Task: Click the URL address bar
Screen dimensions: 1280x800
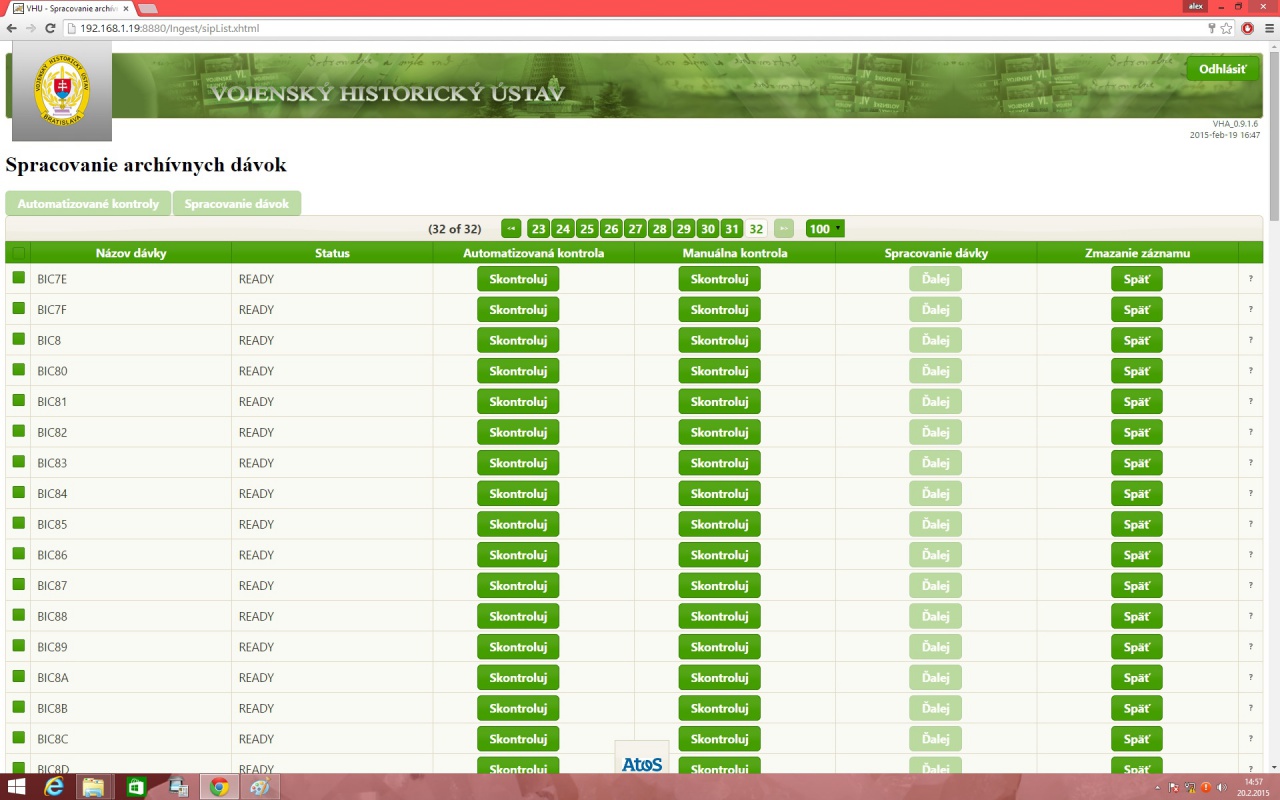Action: click(x=600, y=28)
